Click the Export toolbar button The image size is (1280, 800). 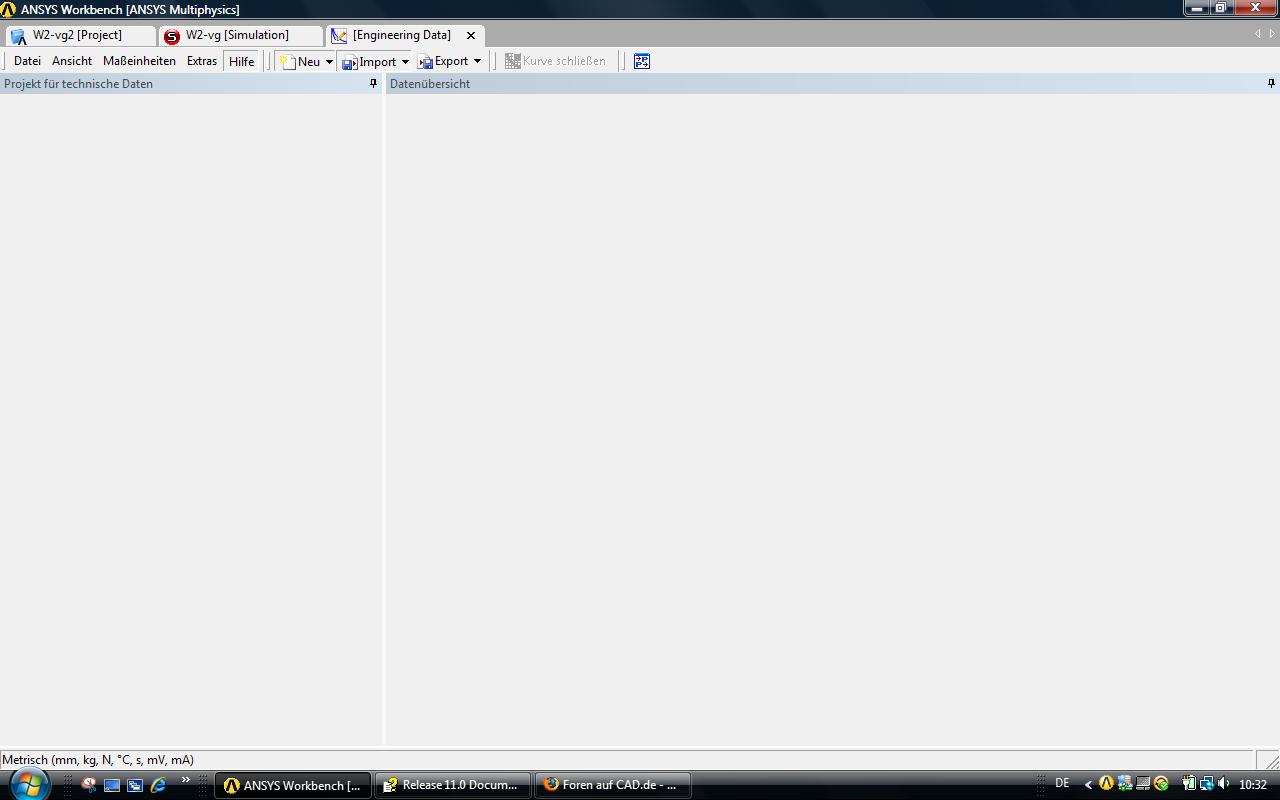pos(443,61)
